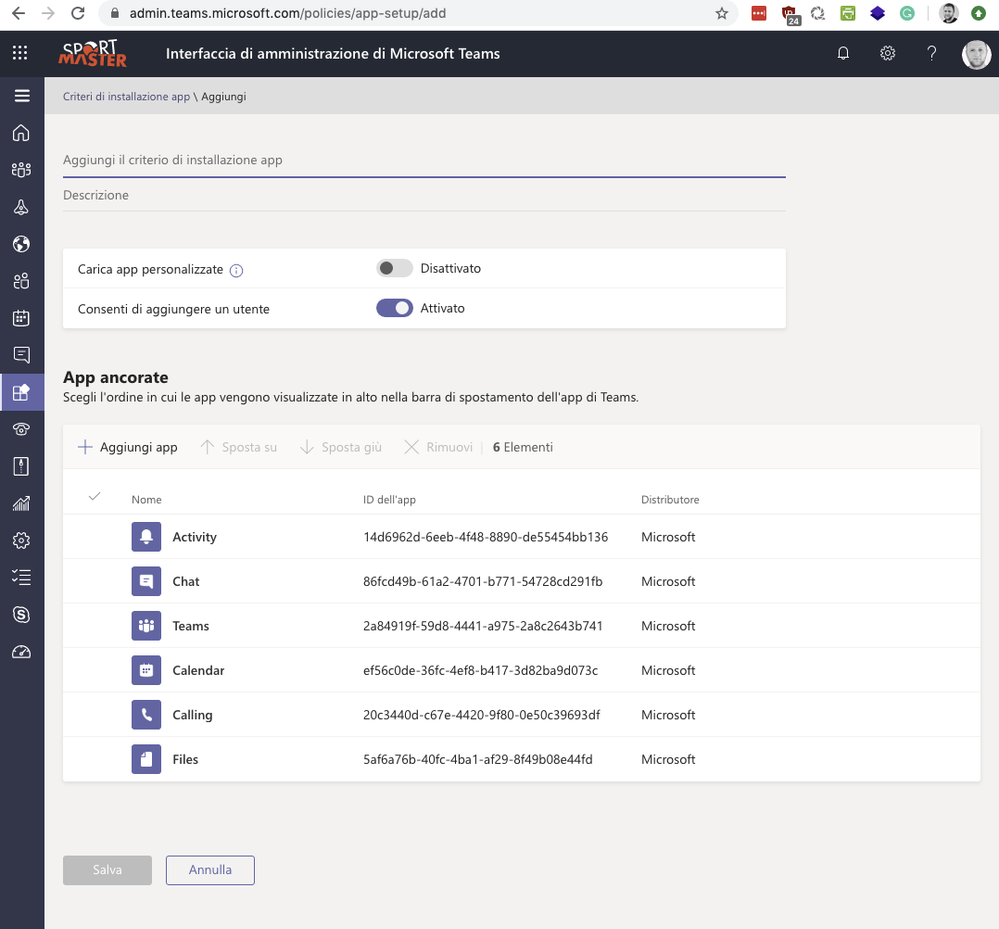The height and width of the screenshot is (929, 999).
Task: Open the Analytics and reports chart icon
Action: click(21, 503)
